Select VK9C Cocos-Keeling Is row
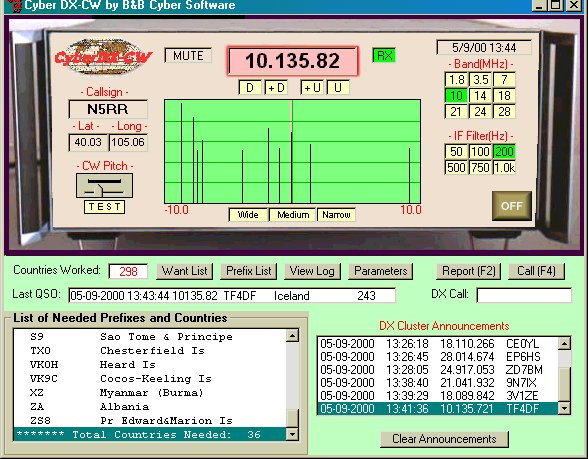Screen dimensions: 588x459 pyautogui.click(x=149, y=379)
